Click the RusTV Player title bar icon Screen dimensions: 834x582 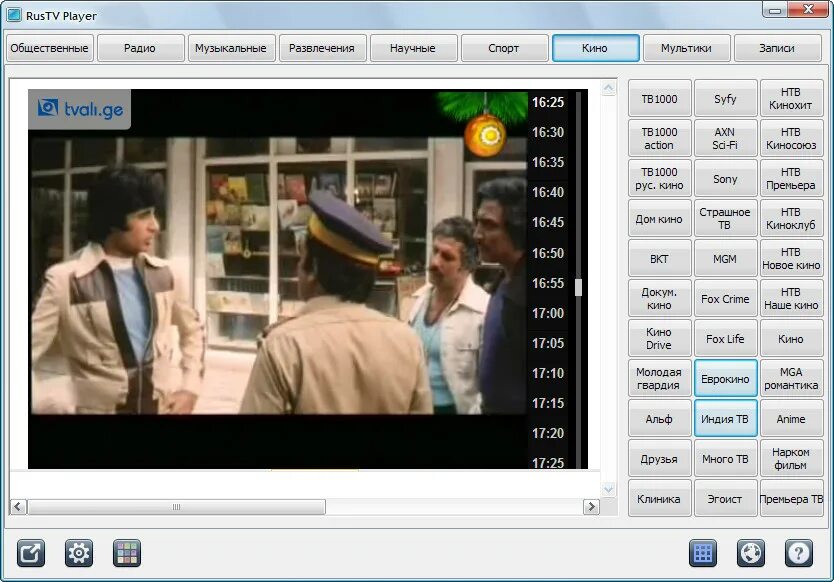click(x=14, y=15)
